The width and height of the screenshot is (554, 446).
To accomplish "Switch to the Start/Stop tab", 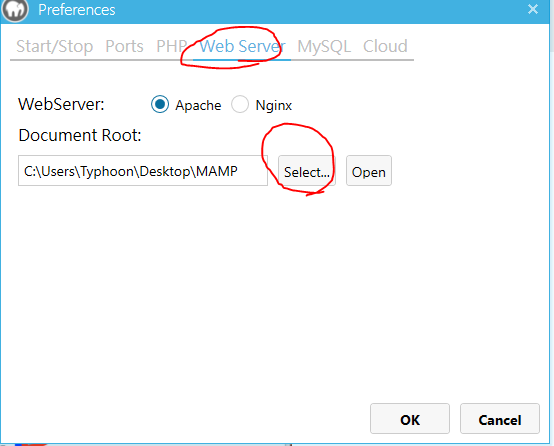I will click(54, 46).
